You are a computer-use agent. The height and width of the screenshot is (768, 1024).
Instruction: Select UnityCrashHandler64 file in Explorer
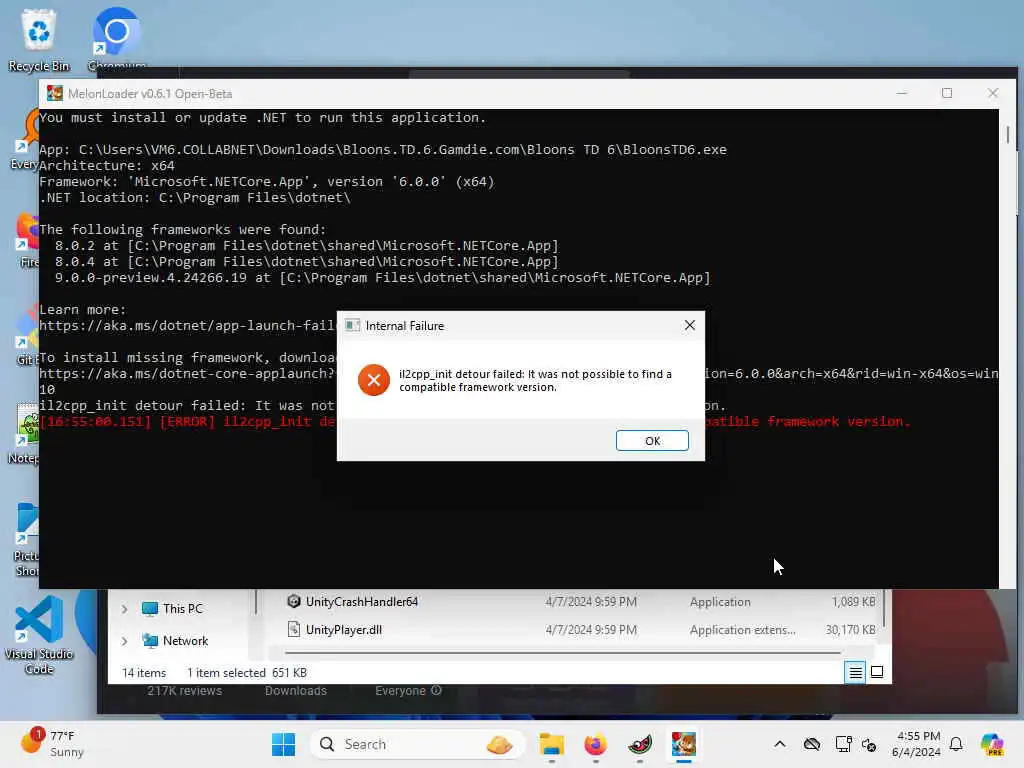tap(362, 601)
